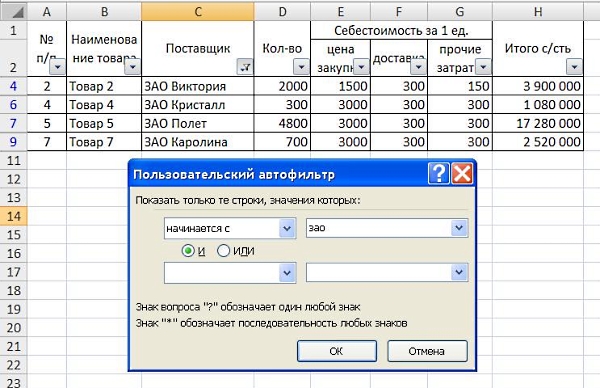The width and height of the screenshot is (600, 388).
Task: Expand the 'начинается с' condition combo box
Action: click(287, 228)
